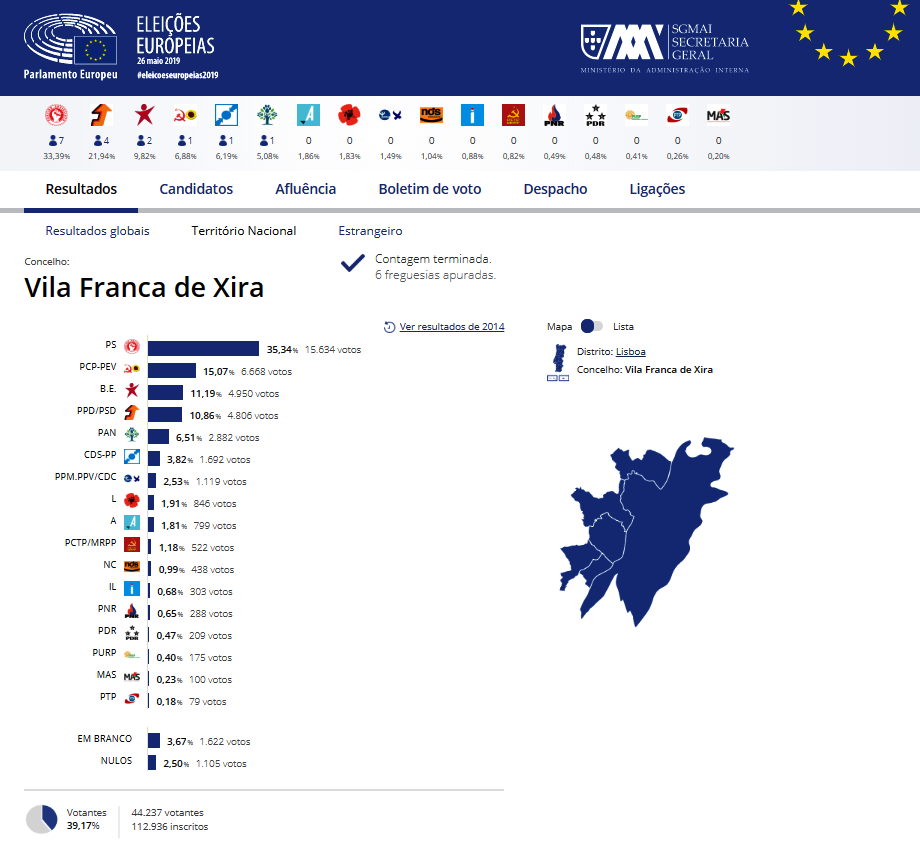Follow the Lisboa district link
This screenshot has width=920, height=844.
point(630,351)
